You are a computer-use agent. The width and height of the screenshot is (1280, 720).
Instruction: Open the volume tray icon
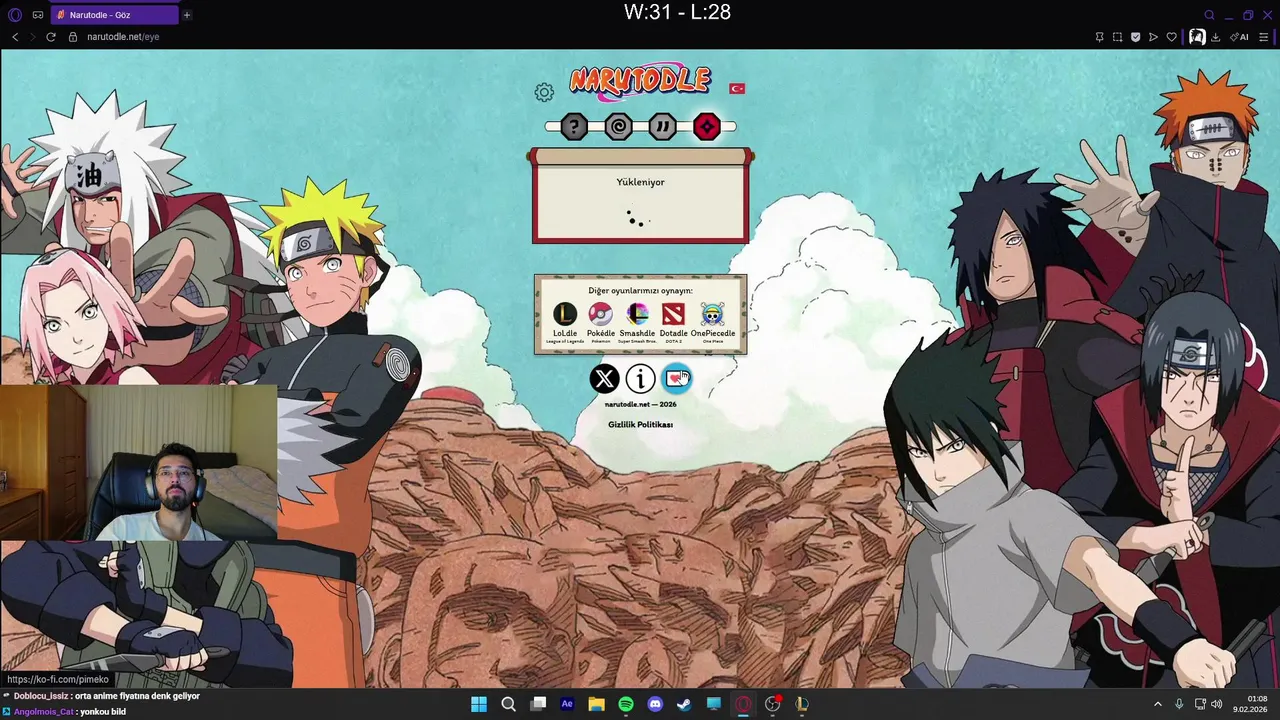click(x=1217, y=704)
